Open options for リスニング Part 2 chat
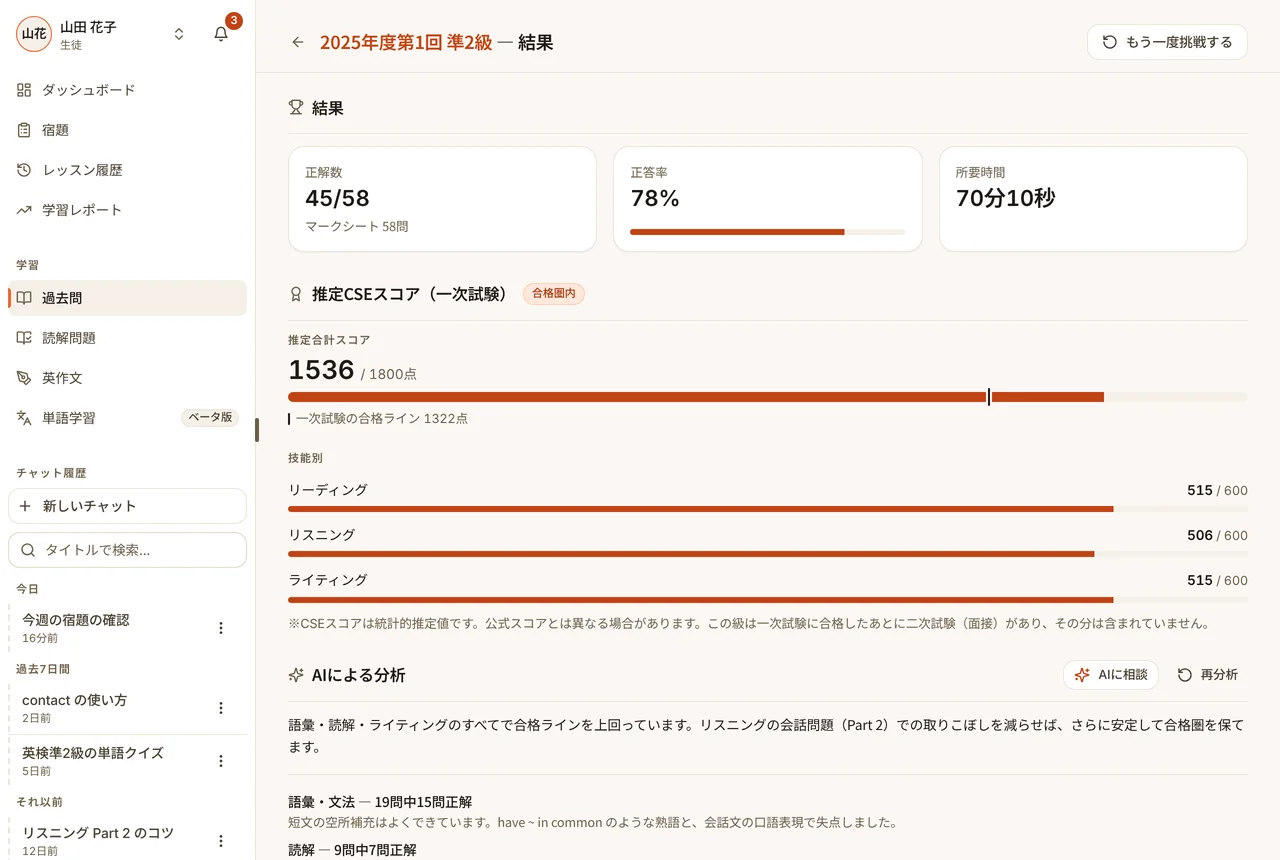 (x=221, y=841)
